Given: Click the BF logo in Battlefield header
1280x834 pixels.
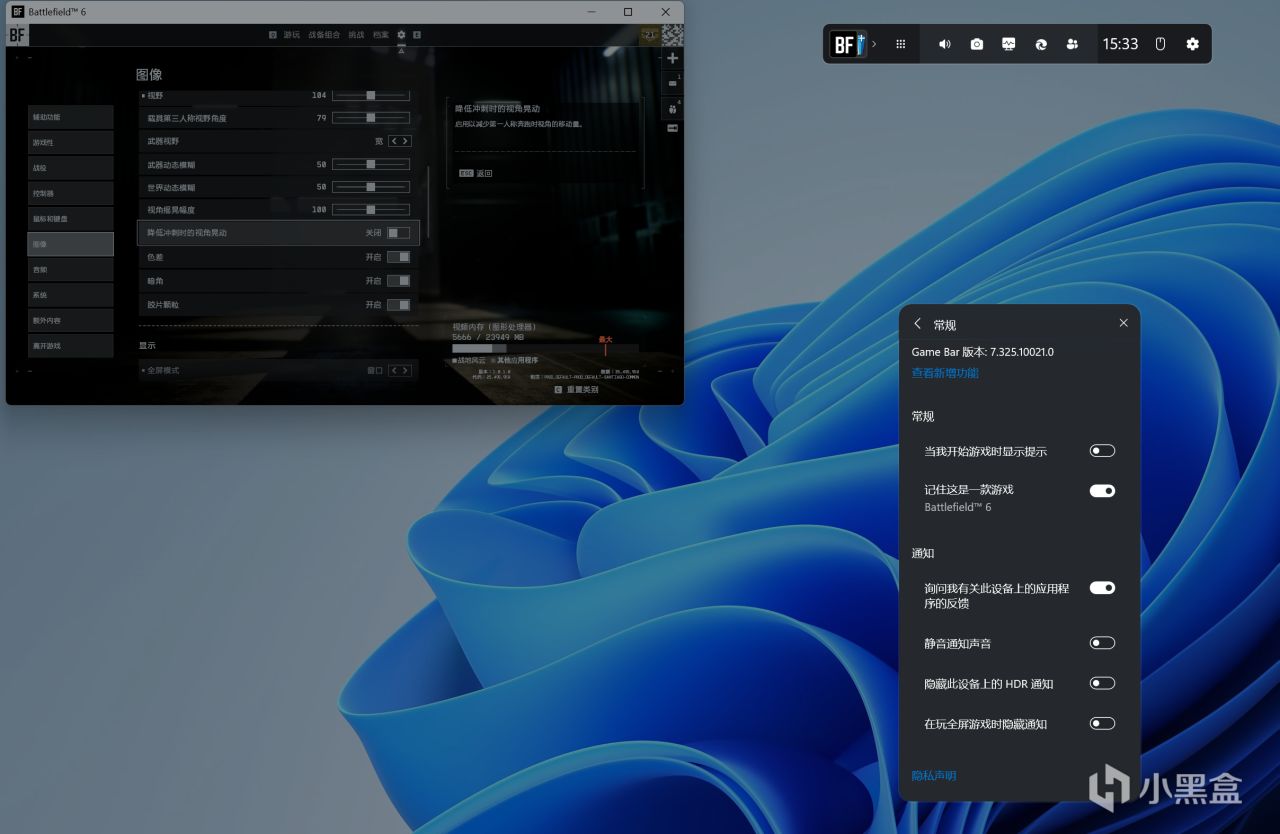Looking at the screenshot, I should 17,36.
